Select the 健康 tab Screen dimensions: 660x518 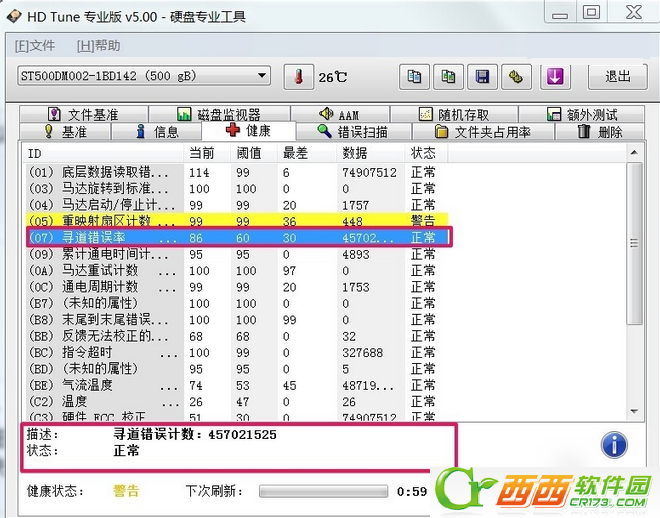(249, 131)
